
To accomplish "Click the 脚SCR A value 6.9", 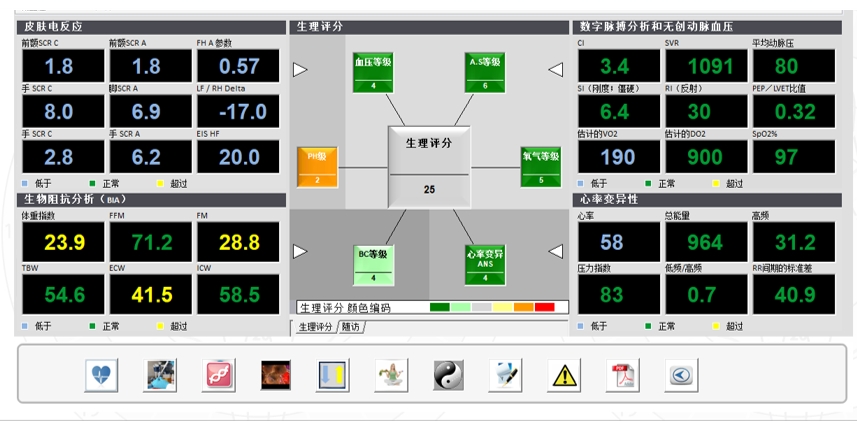I will point(151,112).
